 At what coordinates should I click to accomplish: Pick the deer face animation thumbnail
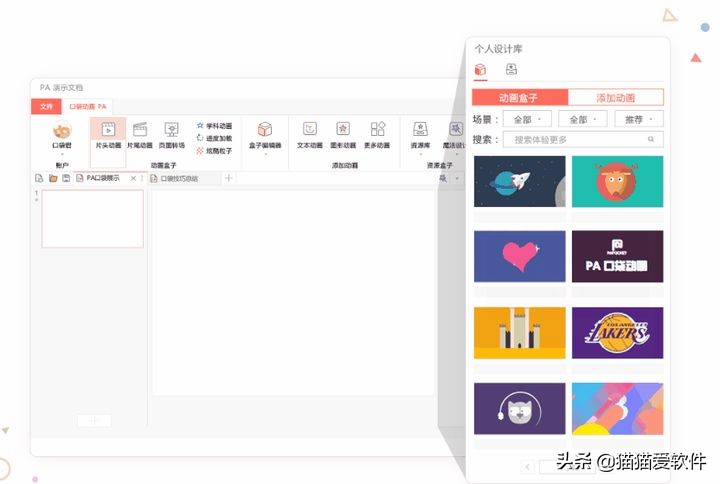coord(617,181)
